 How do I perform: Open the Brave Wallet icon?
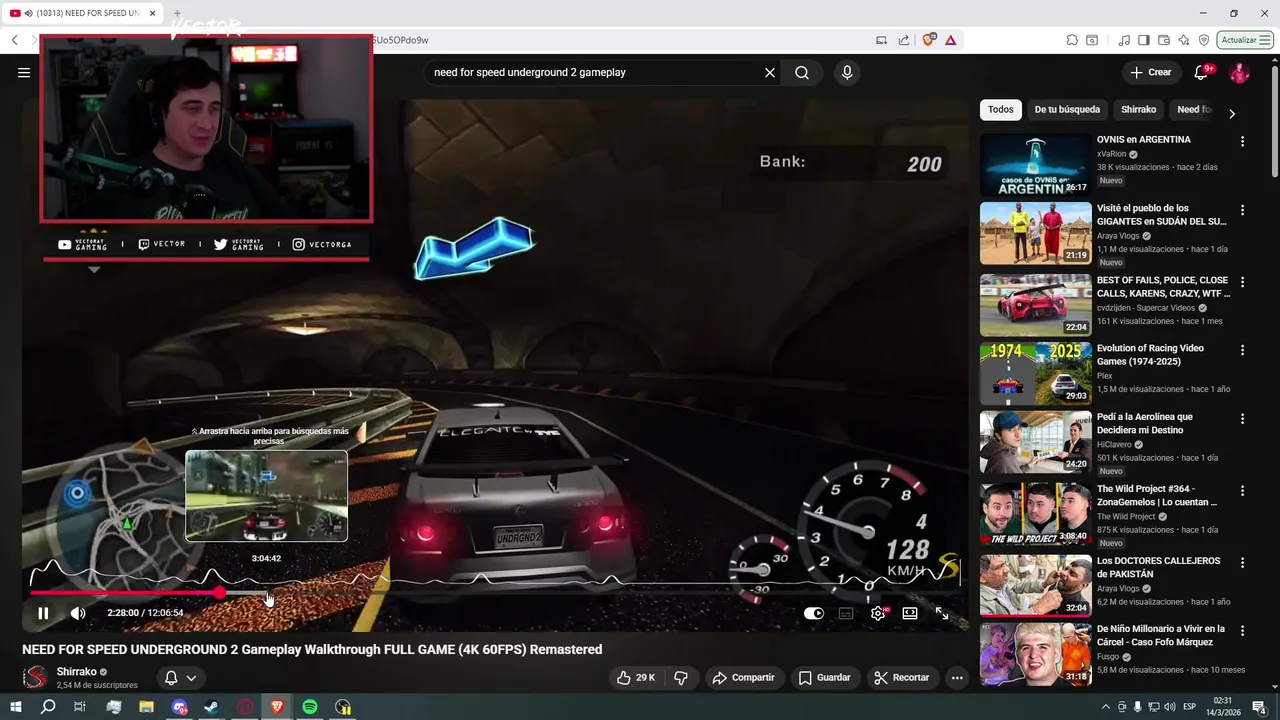click(x=1164, y=40)
